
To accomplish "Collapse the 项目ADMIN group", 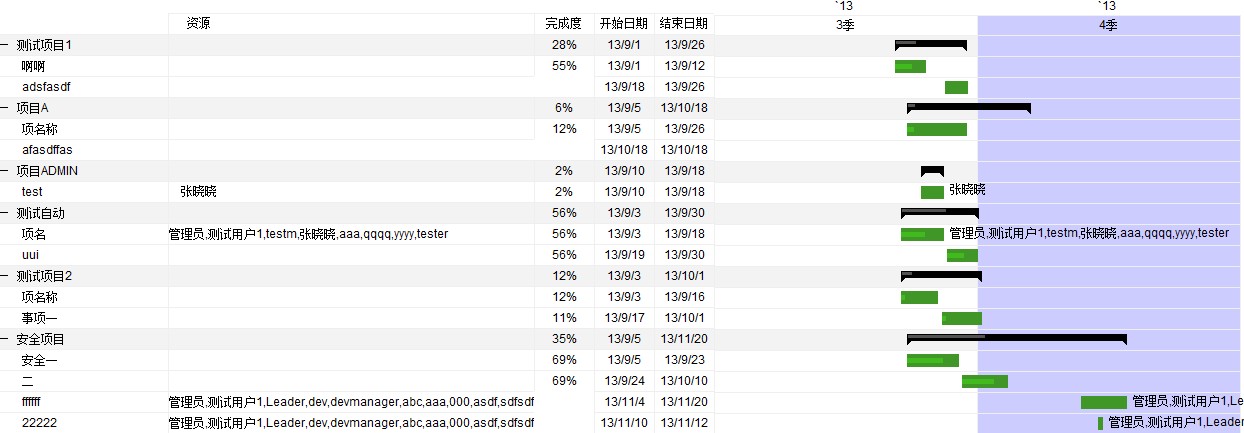I will (x=4, y=171).
